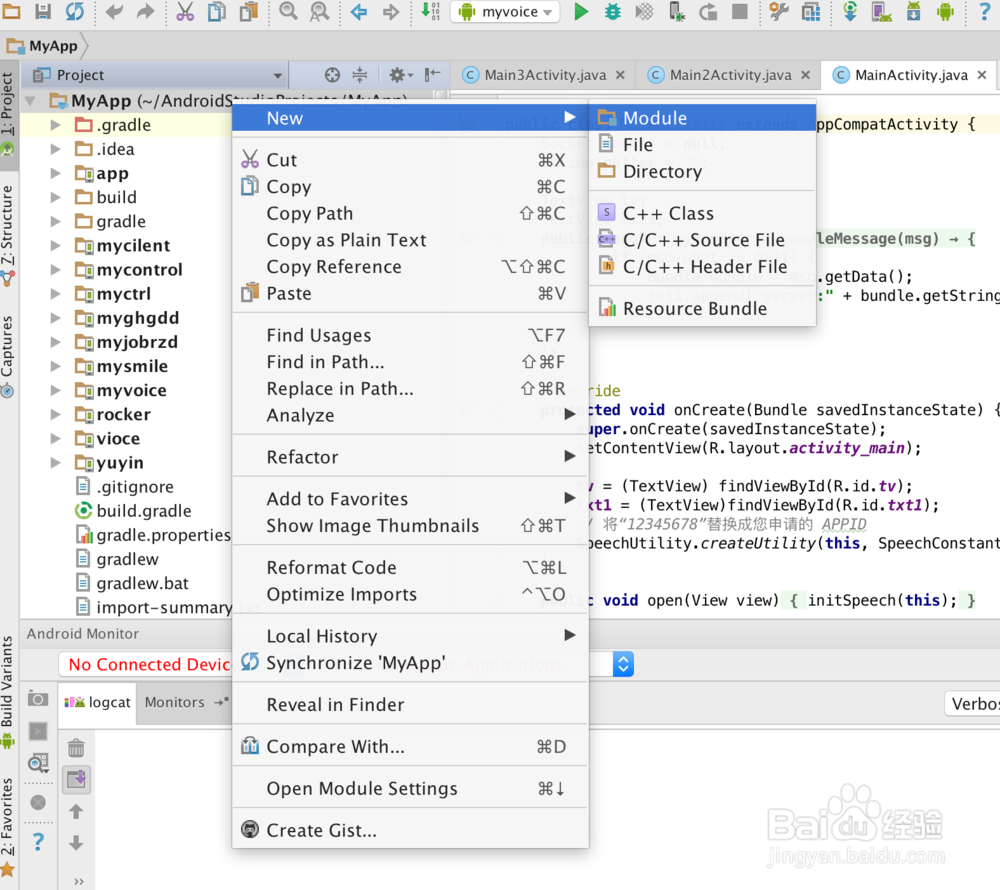
Task: Open the Refactor submenu
Action: click(409, 457)
